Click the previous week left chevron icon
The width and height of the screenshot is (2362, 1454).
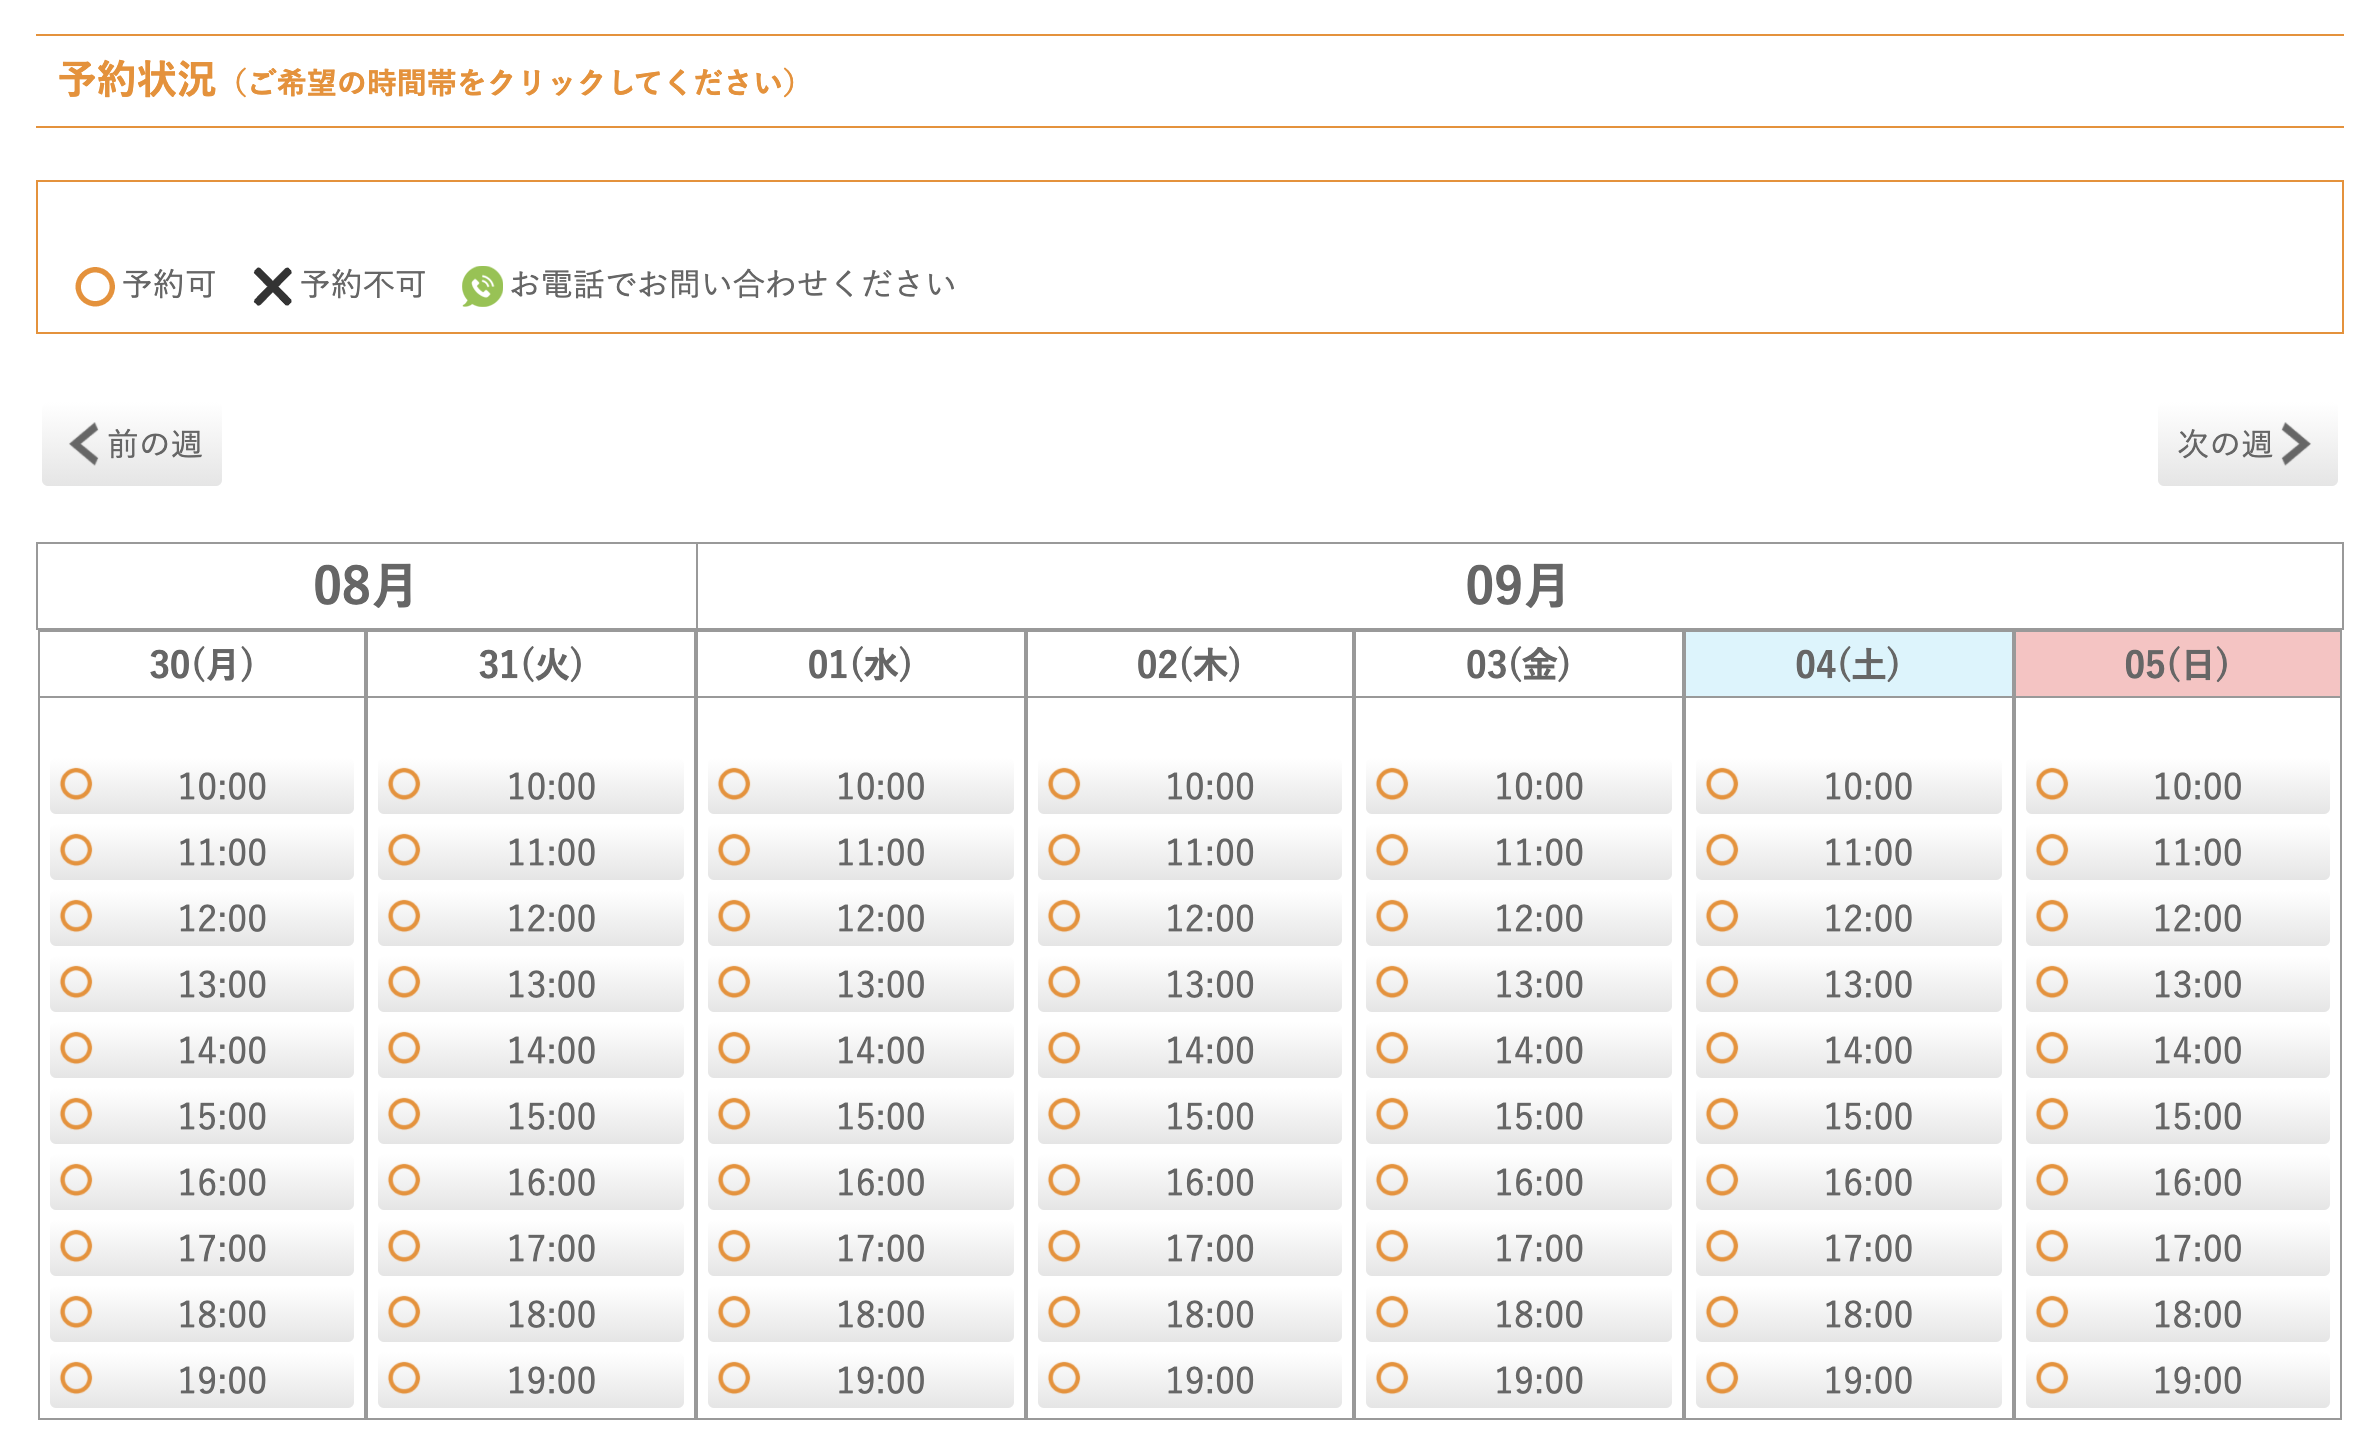[84, 444]
